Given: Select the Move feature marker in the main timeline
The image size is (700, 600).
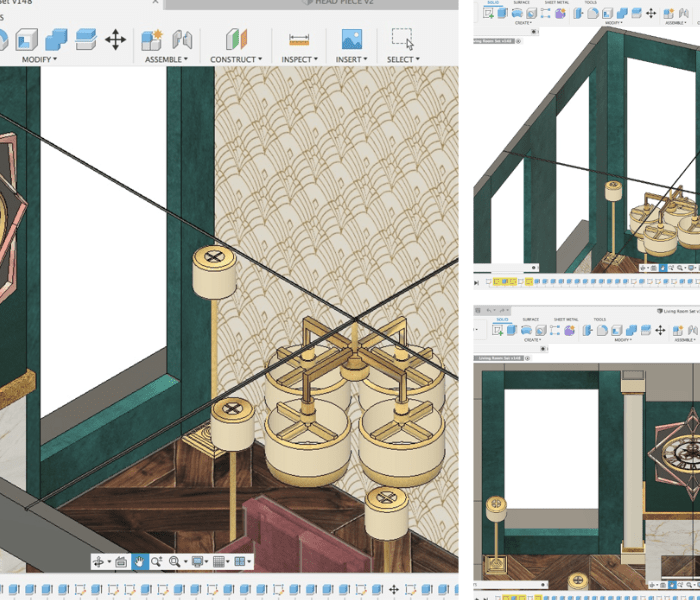Looking at the screenshot, I should tap(394, 590).
